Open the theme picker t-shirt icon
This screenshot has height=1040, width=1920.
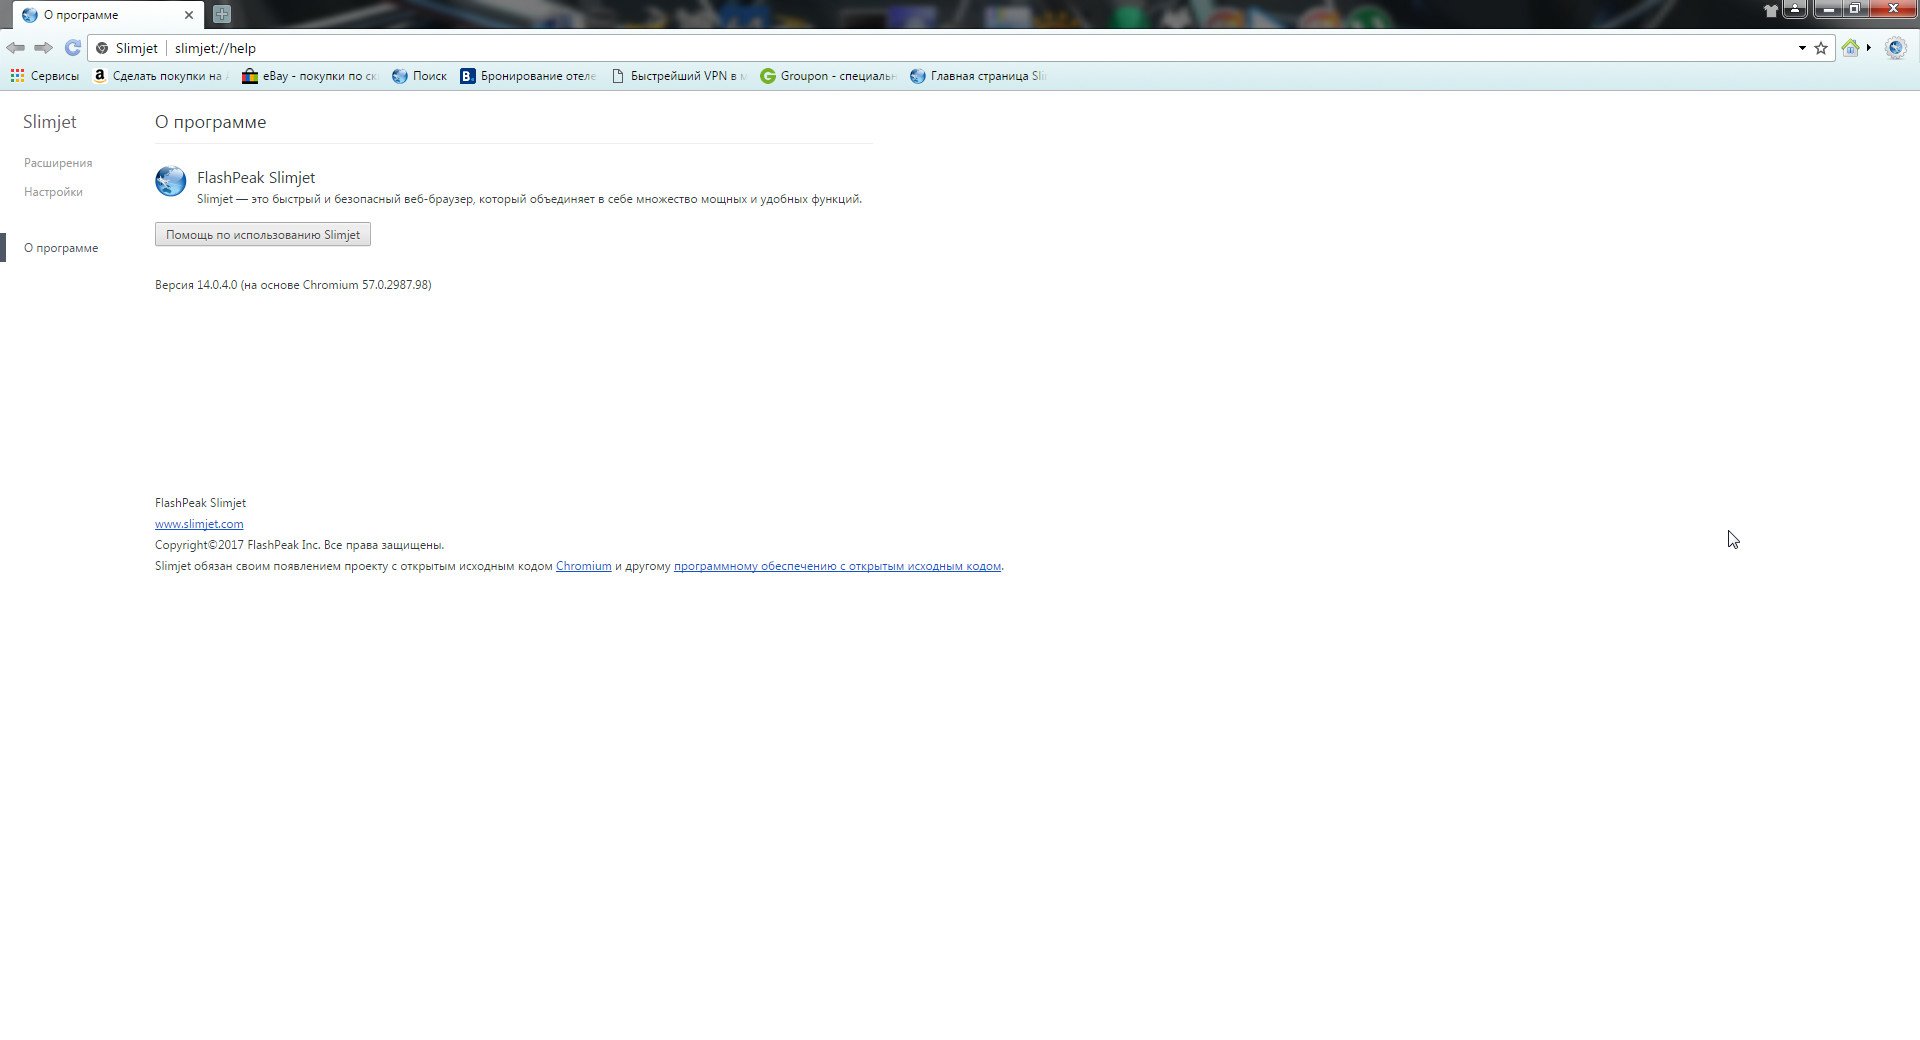1771,11
